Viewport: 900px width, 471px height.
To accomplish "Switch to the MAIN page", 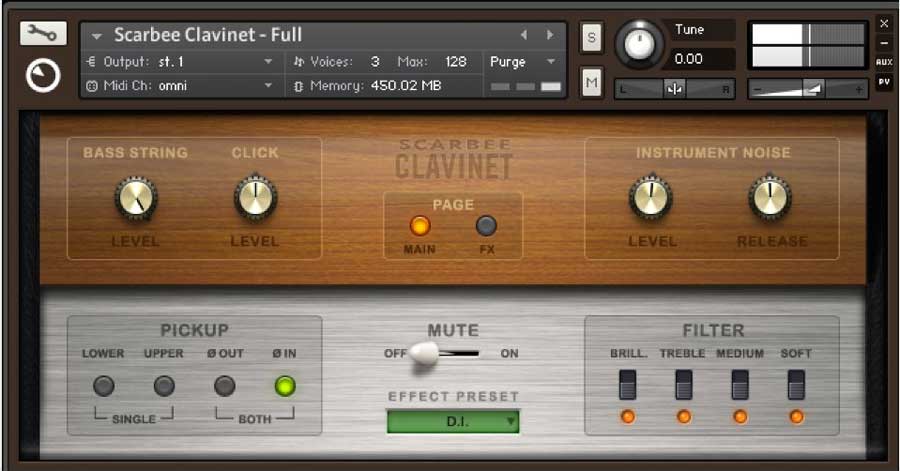I will click(420, 226).
